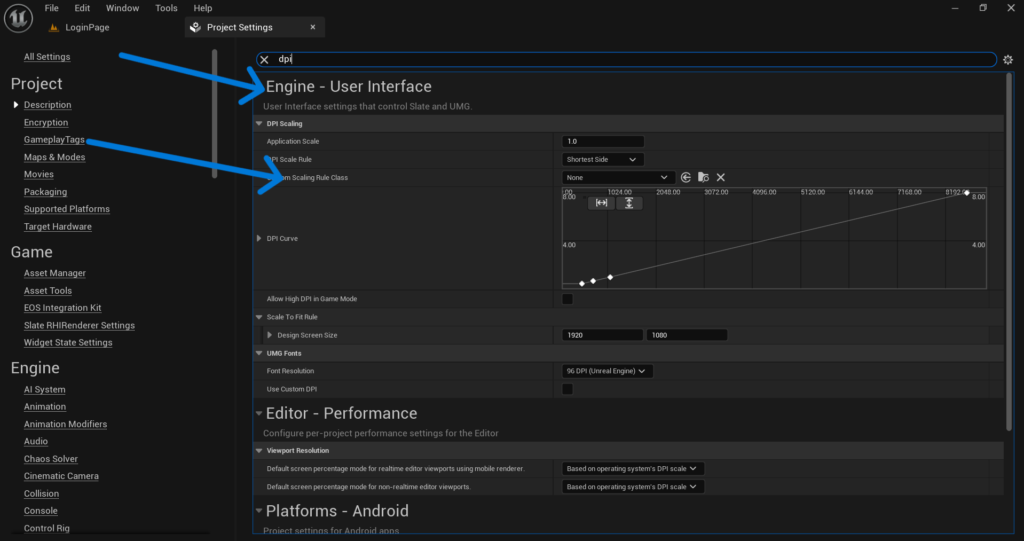The image size is (1024, 541).
Task: Open Supported Platforms settings
Action: 67,209
